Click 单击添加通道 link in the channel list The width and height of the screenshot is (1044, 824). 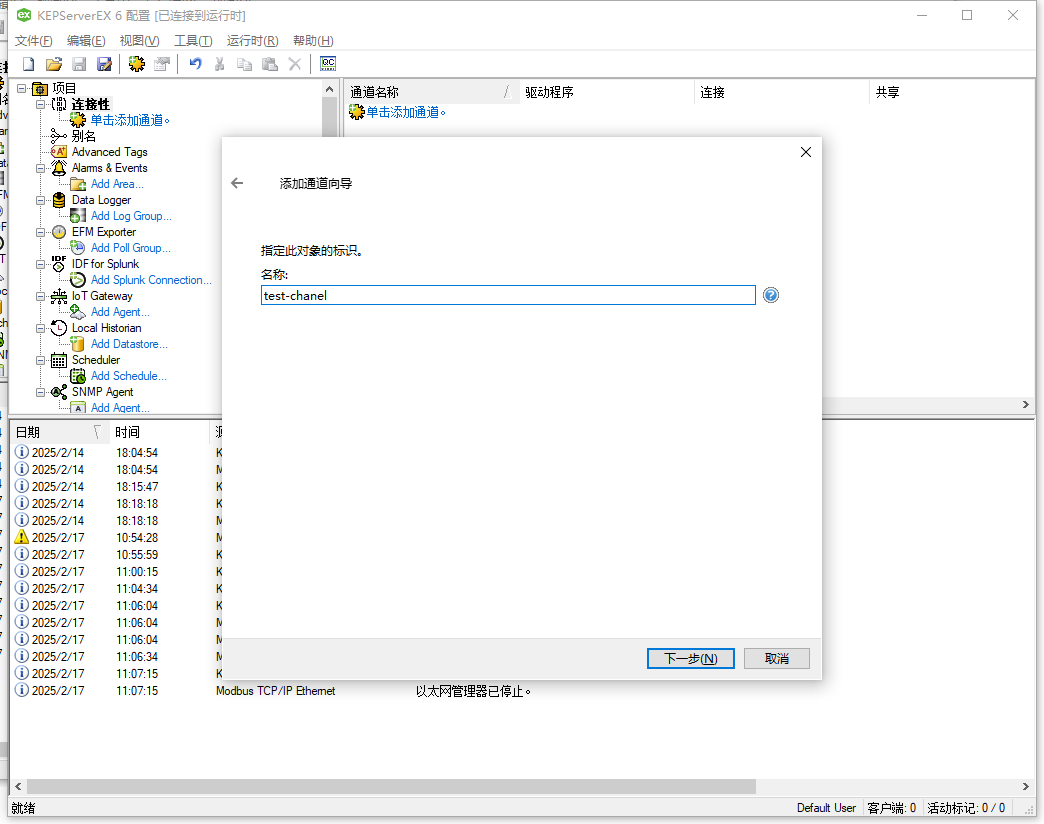405,112
